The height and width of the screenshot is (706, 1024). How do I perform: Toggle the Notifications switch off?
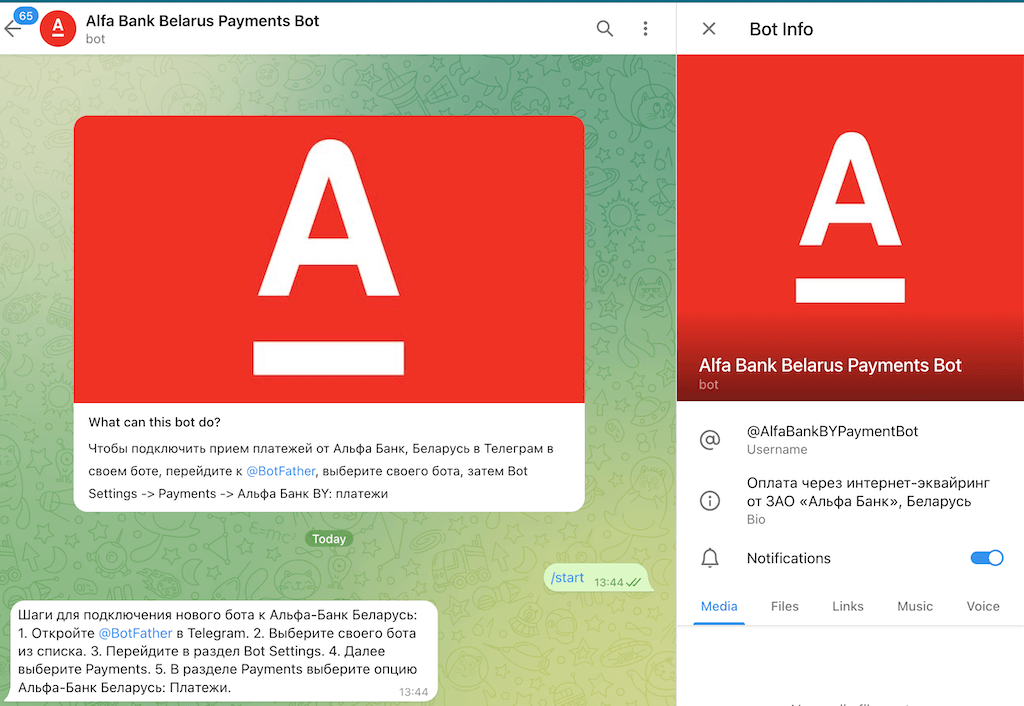[x=986, y=558]
